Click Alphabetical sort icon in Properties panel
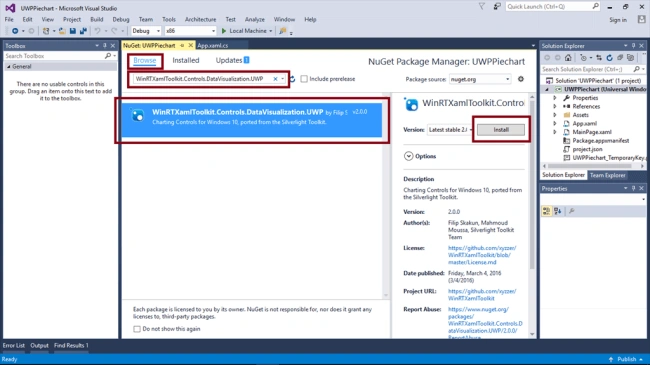Viewport: 650px width, 365px height. [558, 211]
